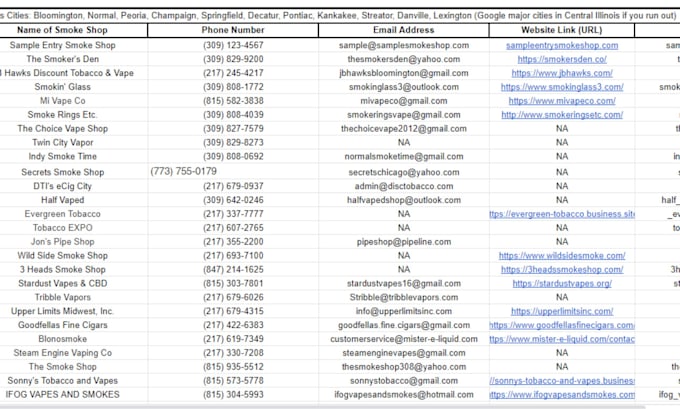Select the 'Goodfellas Fine Cigars' cell

73,325
